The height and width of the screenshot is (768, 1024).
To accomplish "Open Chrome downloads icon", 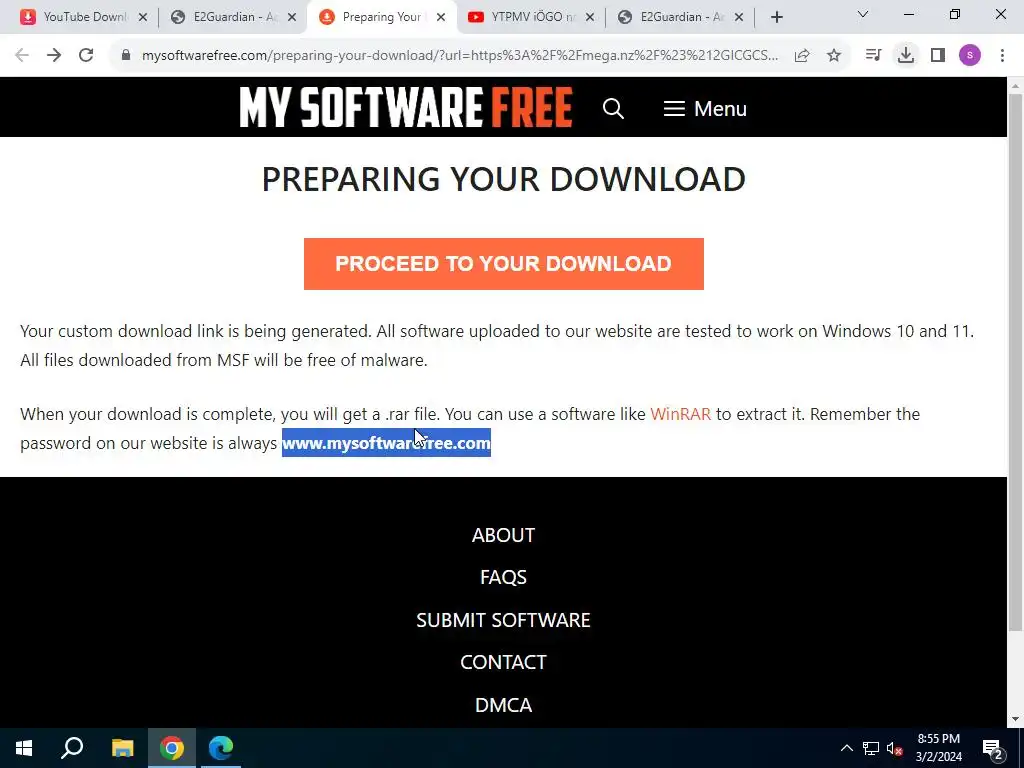I will (906, 56).
